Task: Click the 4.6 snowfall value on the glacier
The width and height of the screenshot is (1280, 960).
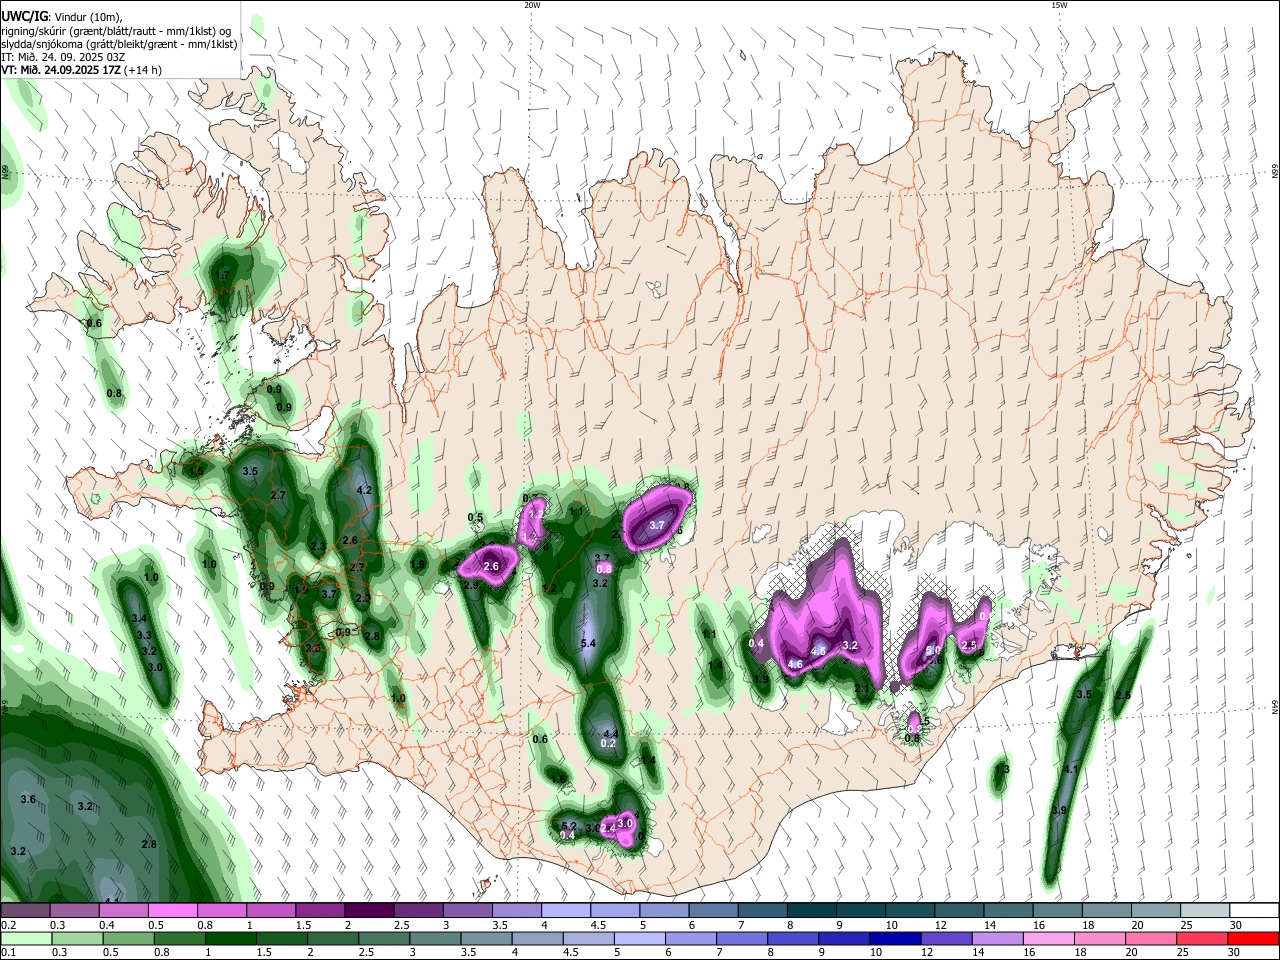Action: coord(796,664)
